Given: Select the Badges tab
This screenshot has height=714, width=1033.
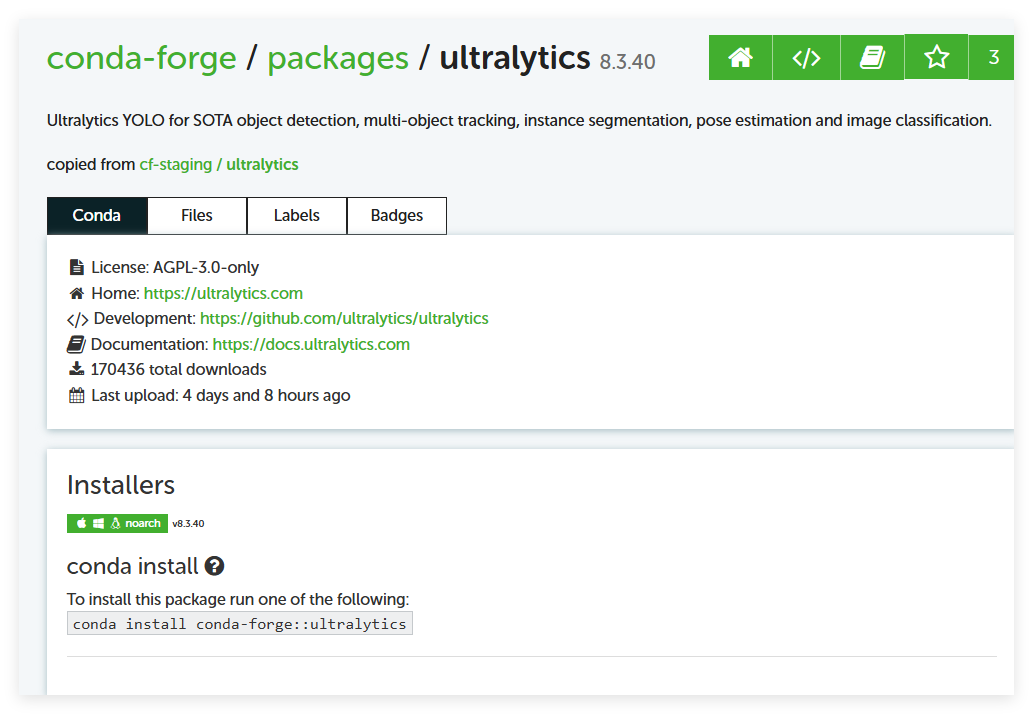Looking at the screenshot, I should (x=397, y=215).
